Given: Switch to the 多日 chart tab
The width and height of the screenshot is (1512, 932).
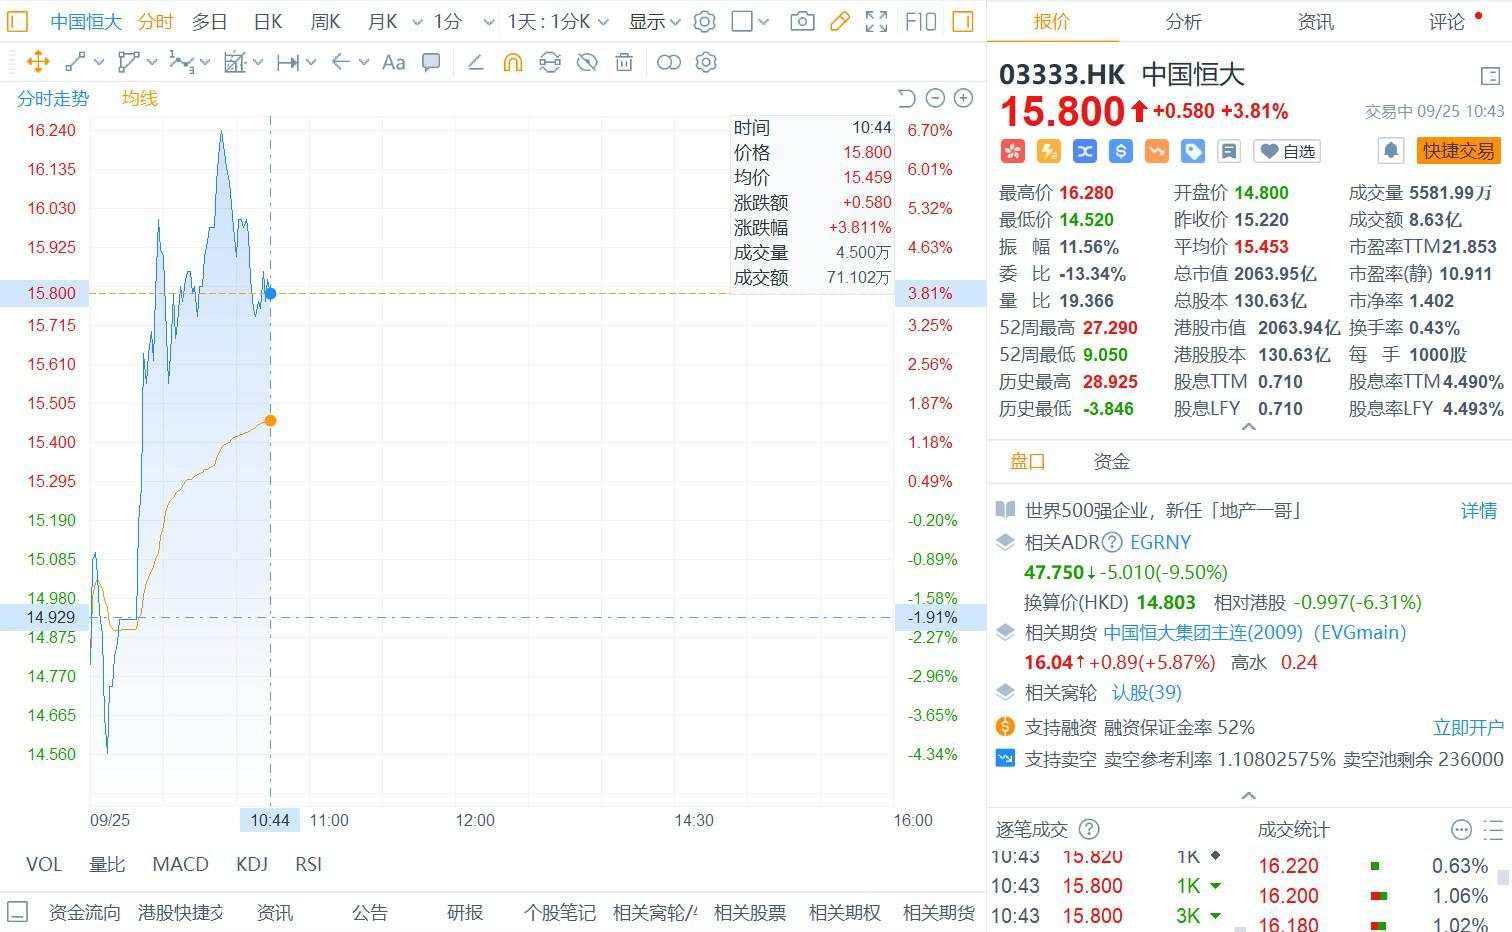Looking at the screenshot, I should point(210,21).
